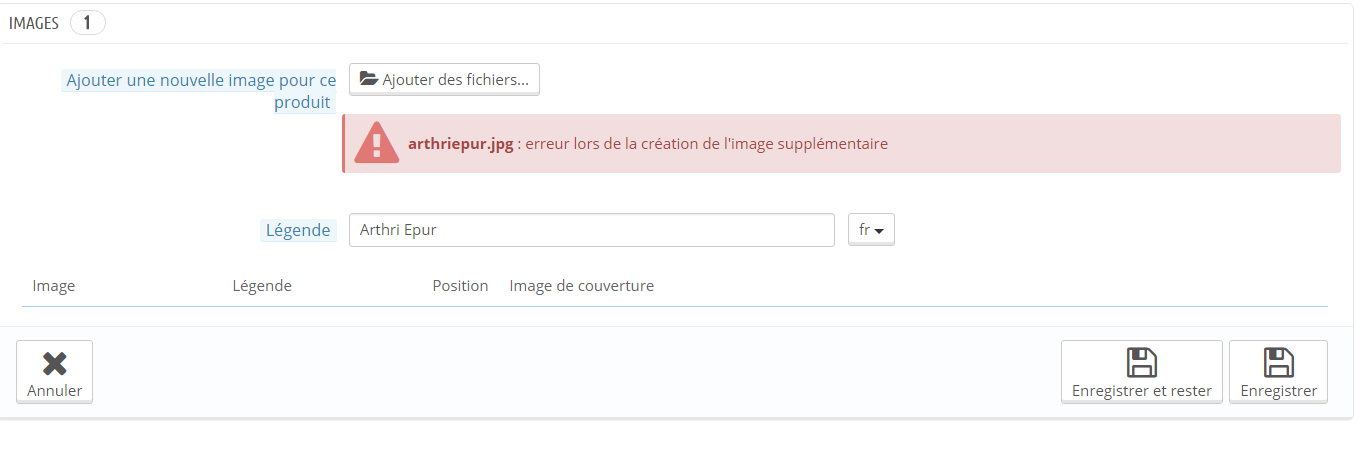
Task: Click the Ajouter des fichiers… button
Action: coord(444,79)
